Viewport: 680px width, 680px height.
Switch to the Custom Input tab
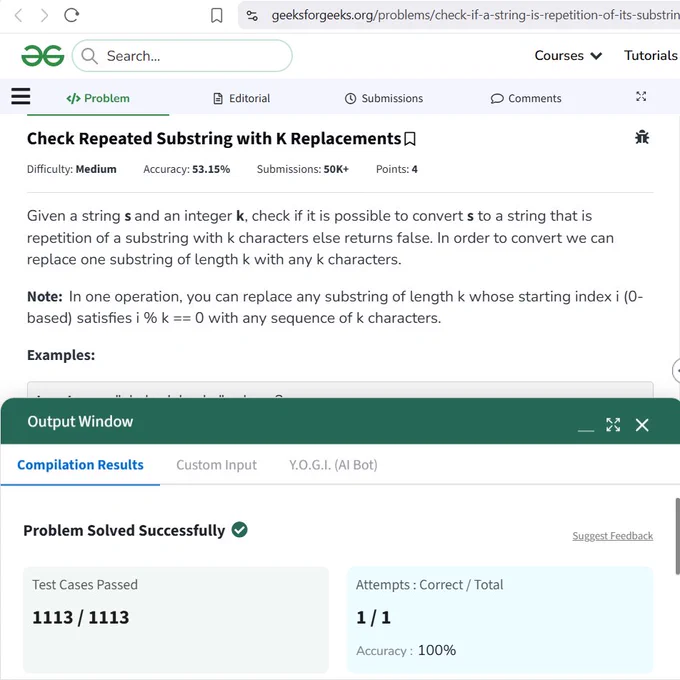[216, 465]
